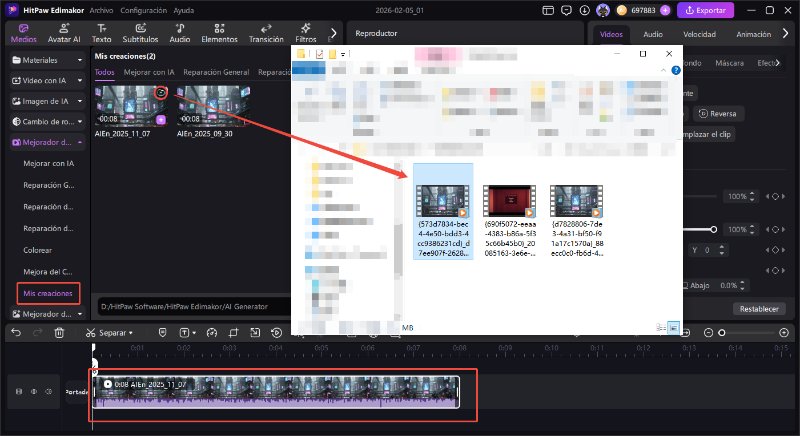Select the Reparación General filter tab
This screenshot has width=800, height=436.
click(x=216, y=72)
